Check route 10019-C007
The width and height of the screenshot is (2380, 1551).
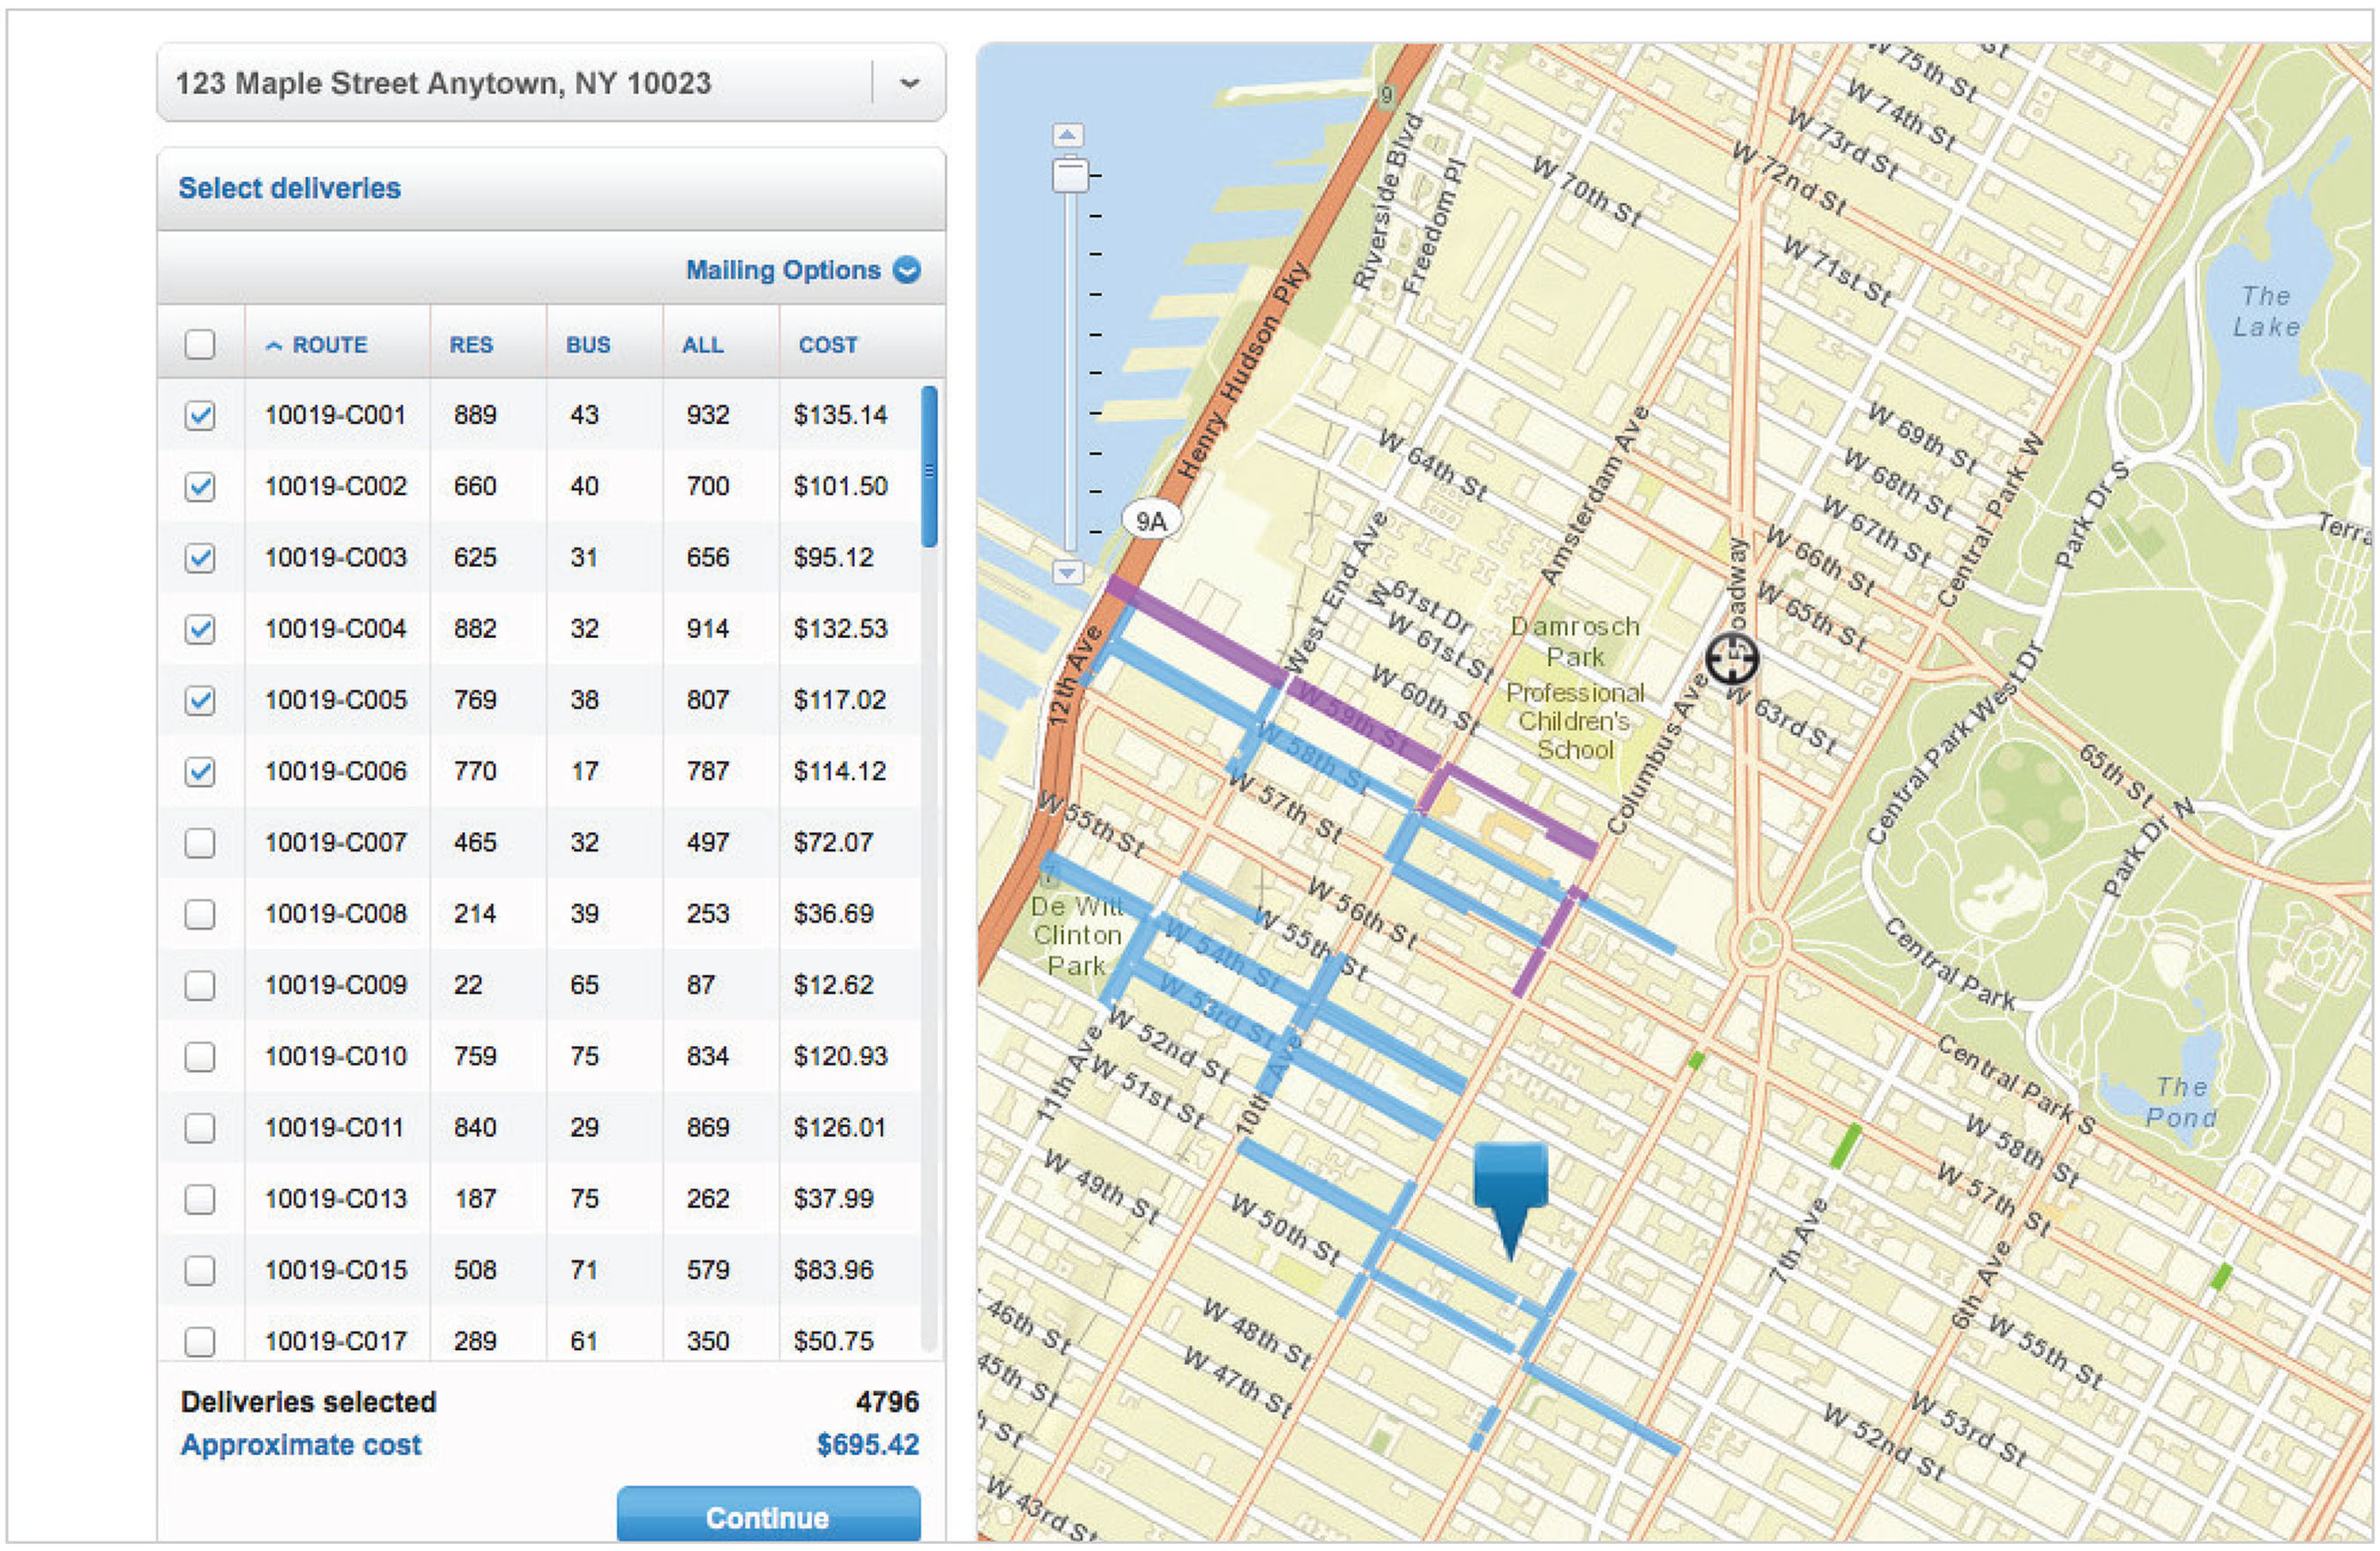tap(200, 843)
